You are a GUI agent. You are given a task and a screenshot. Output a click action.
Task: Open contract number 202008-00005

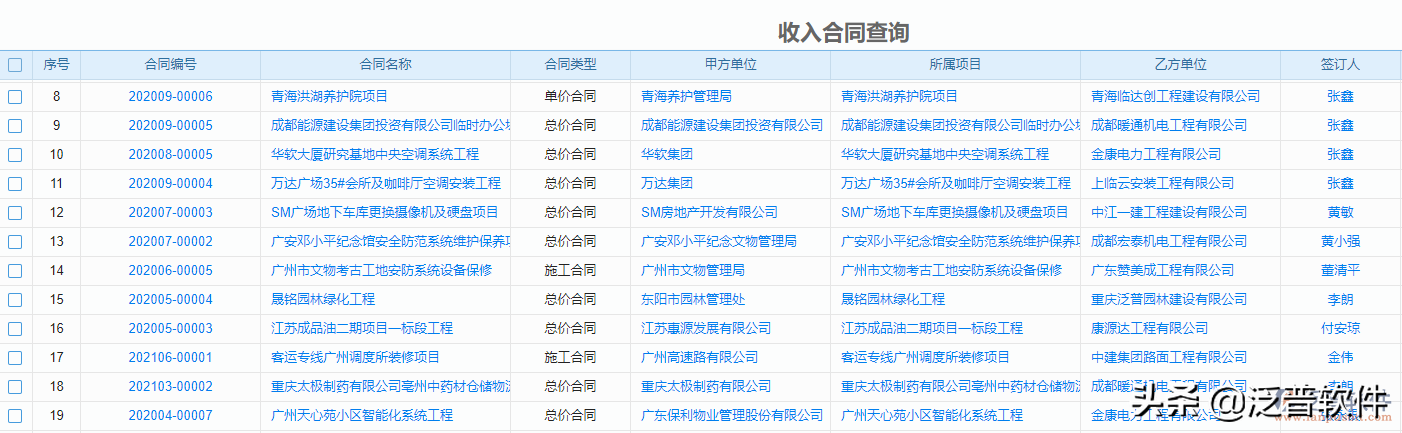[170, 155]
